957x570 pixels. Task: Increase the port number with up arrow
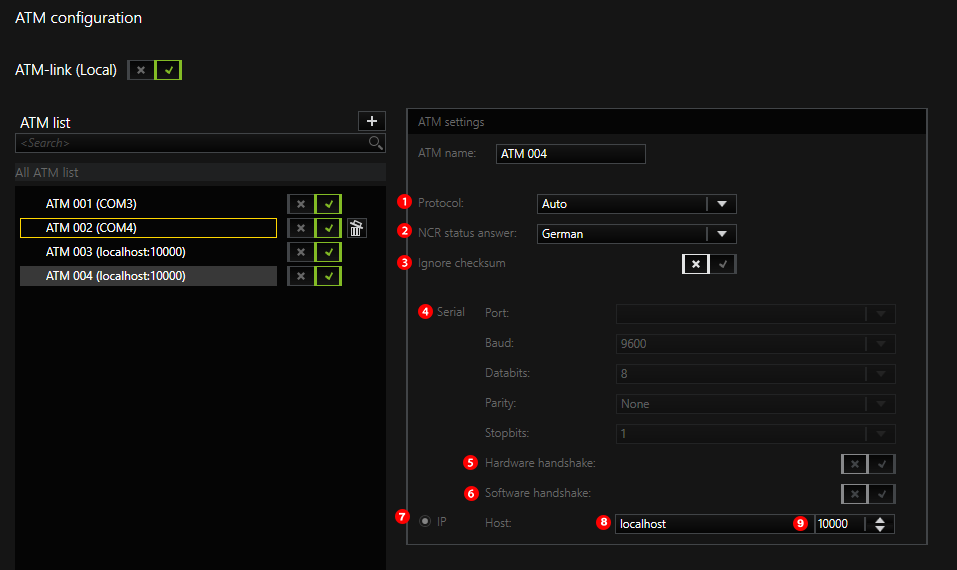[x=879, y=519]
